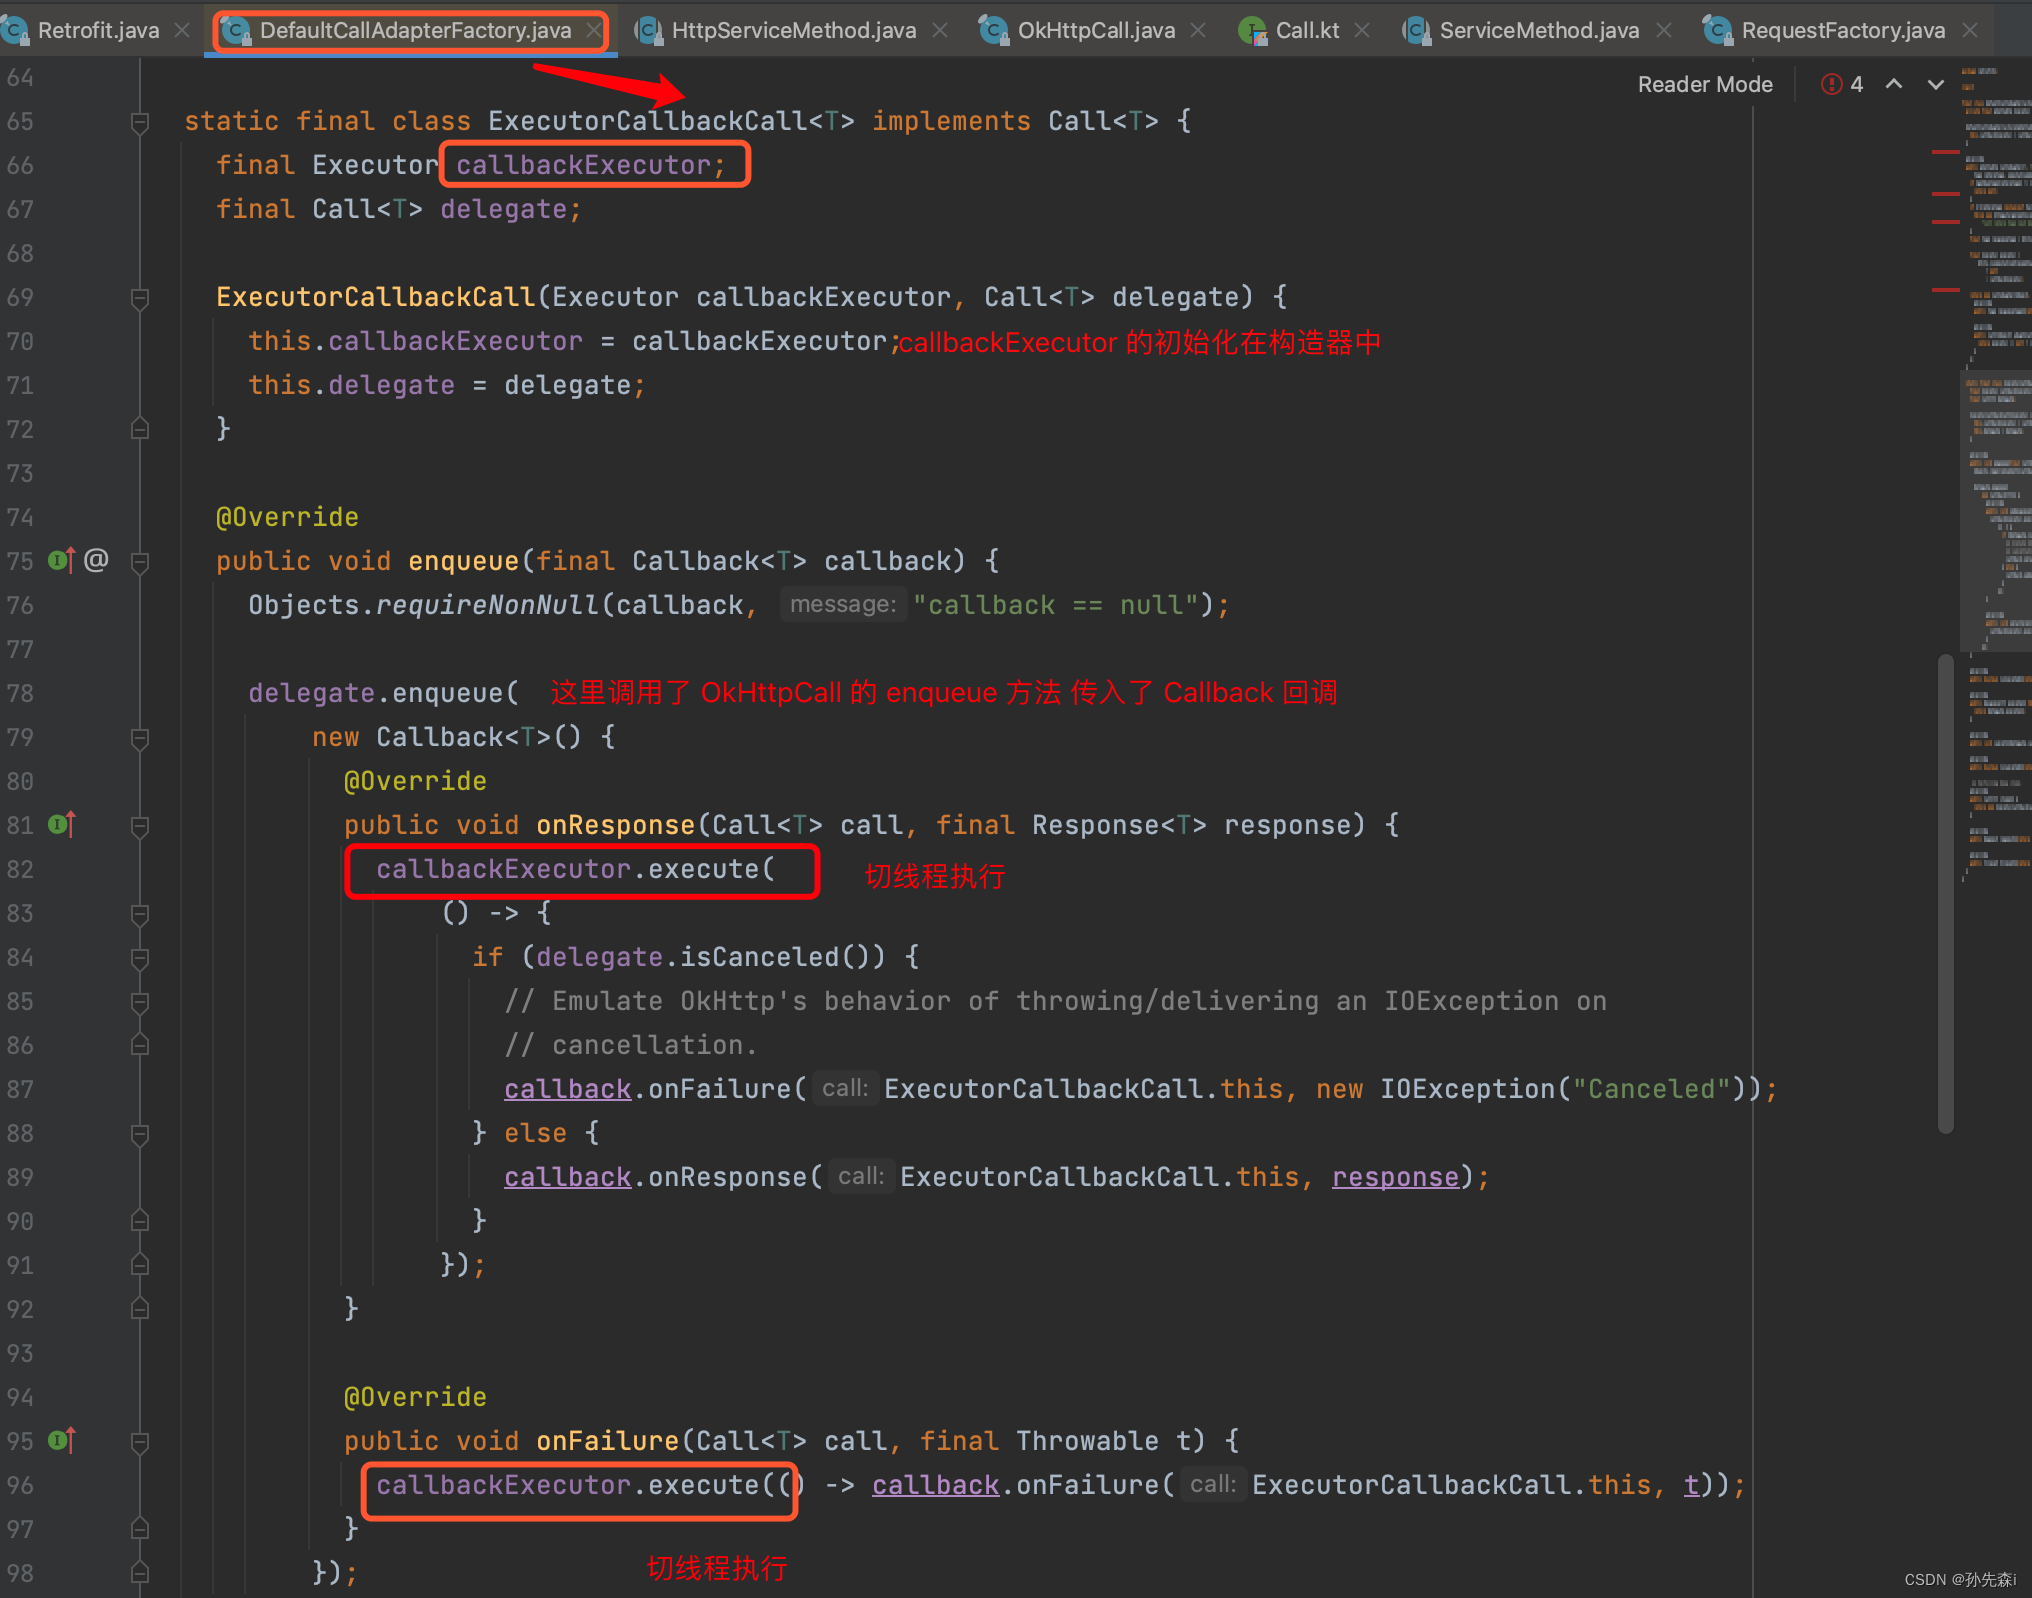Close the Call.kt tab

[x=1362, y=30]
